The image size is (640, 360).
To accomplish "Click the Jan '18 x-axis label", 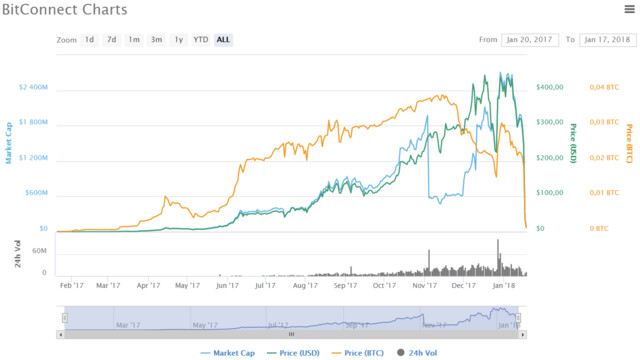I will pos(504,285).
